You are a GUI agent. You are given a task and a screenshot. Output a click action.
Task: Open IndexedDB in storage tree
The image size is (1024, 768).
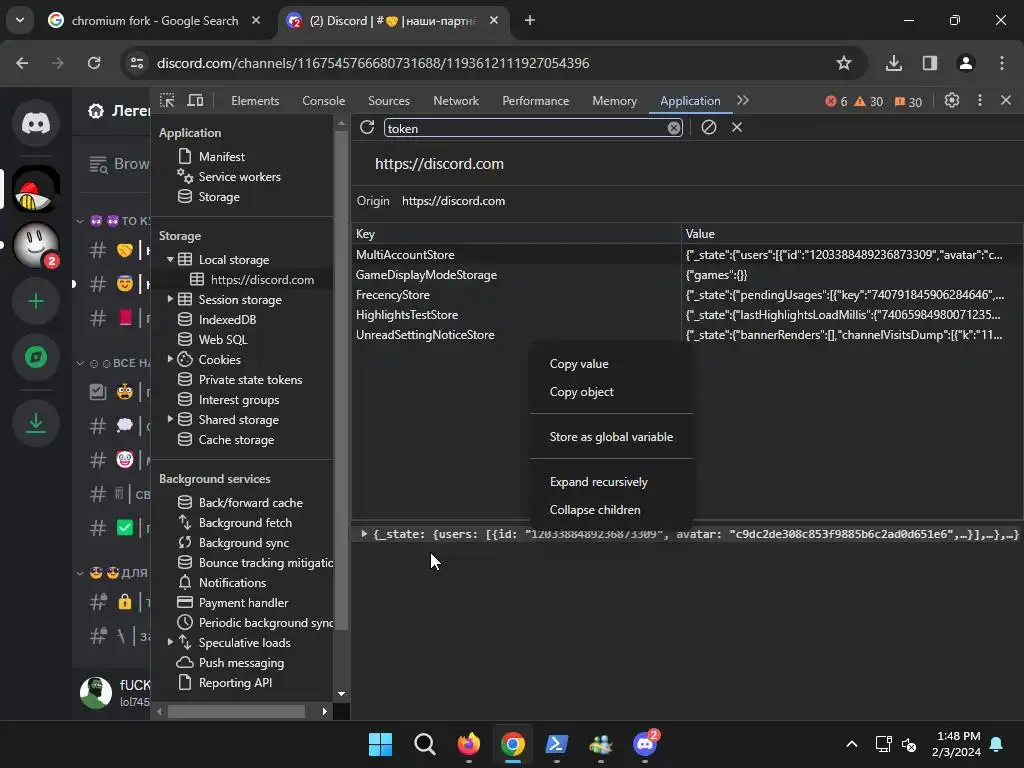pos(227,319)
